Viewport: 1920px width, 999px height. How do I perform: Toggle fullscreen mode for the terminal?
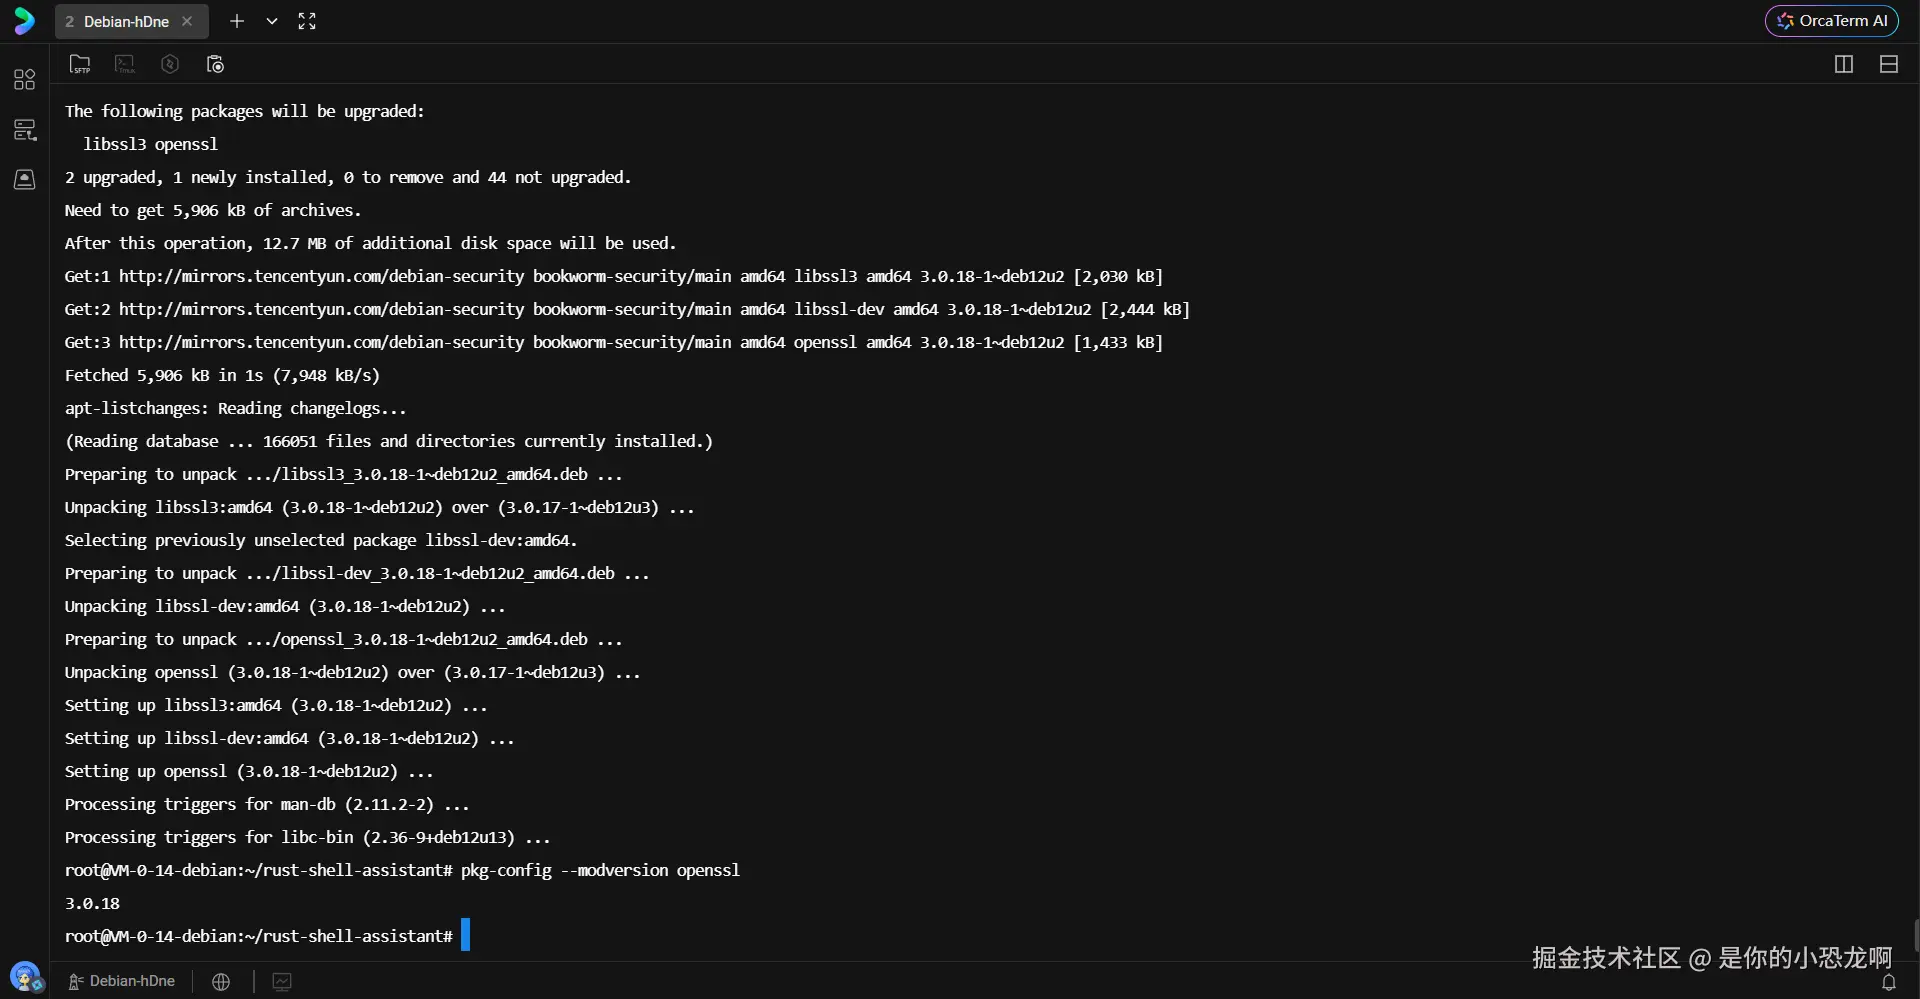pos(307,21)
